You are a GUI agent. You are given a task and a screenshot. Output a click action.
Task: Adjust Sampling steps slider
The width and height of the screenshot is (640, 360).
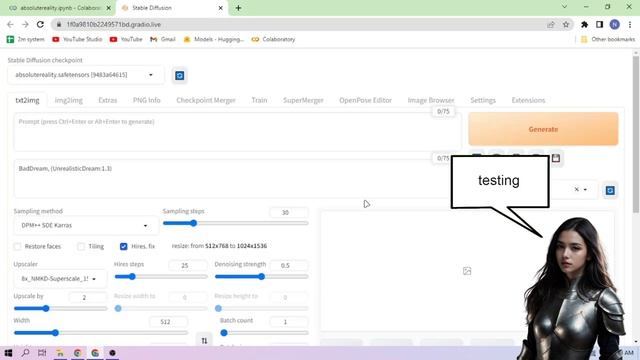[236, 223]
